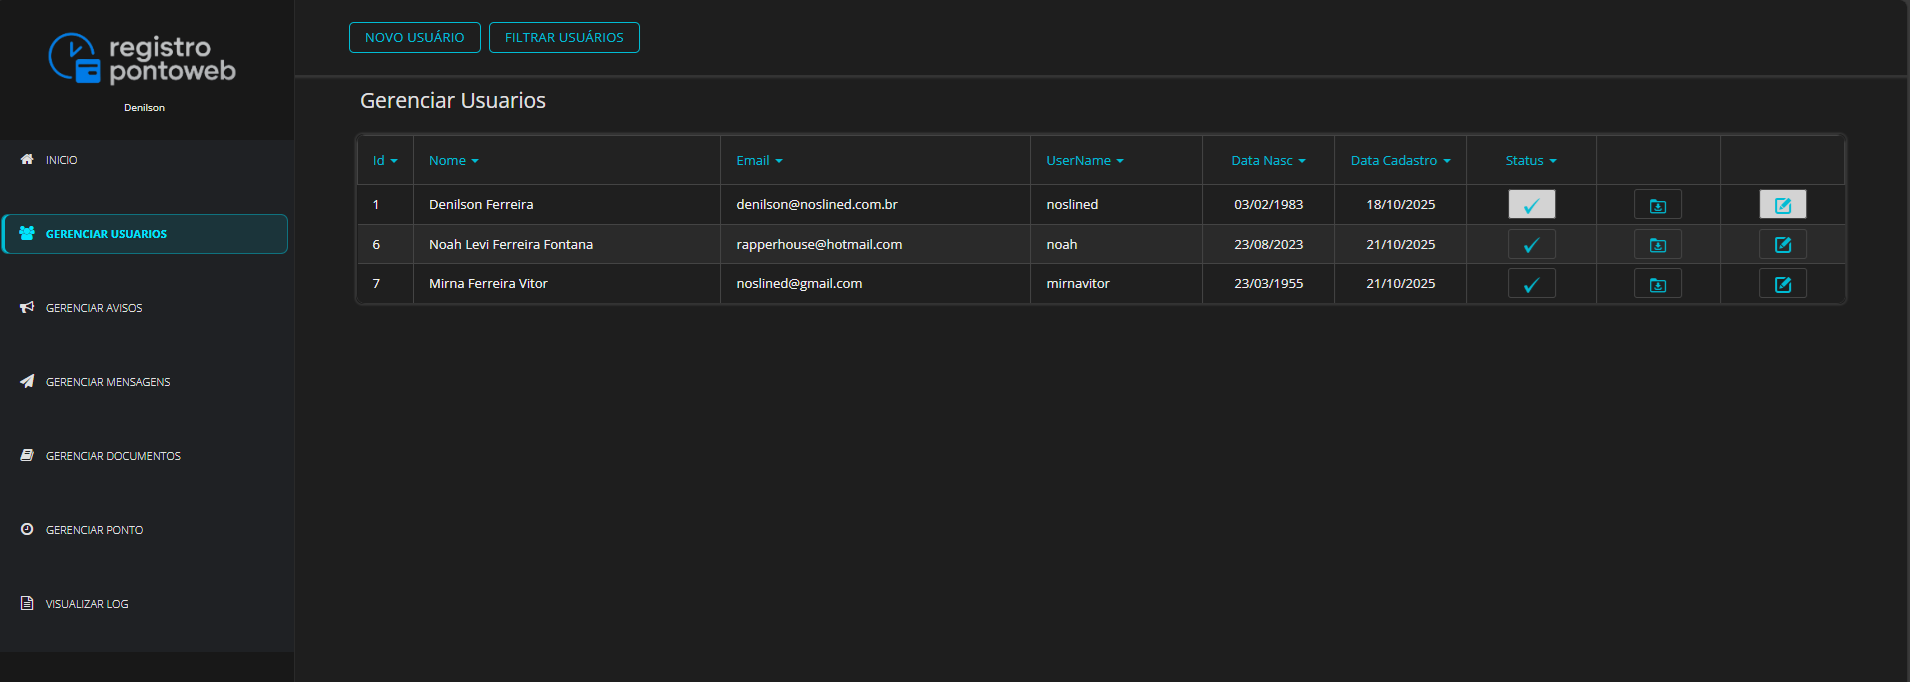Sort the table by the Email column
Image resolution: width=1910 pixels, height=682 pixels.
(759, 161)
